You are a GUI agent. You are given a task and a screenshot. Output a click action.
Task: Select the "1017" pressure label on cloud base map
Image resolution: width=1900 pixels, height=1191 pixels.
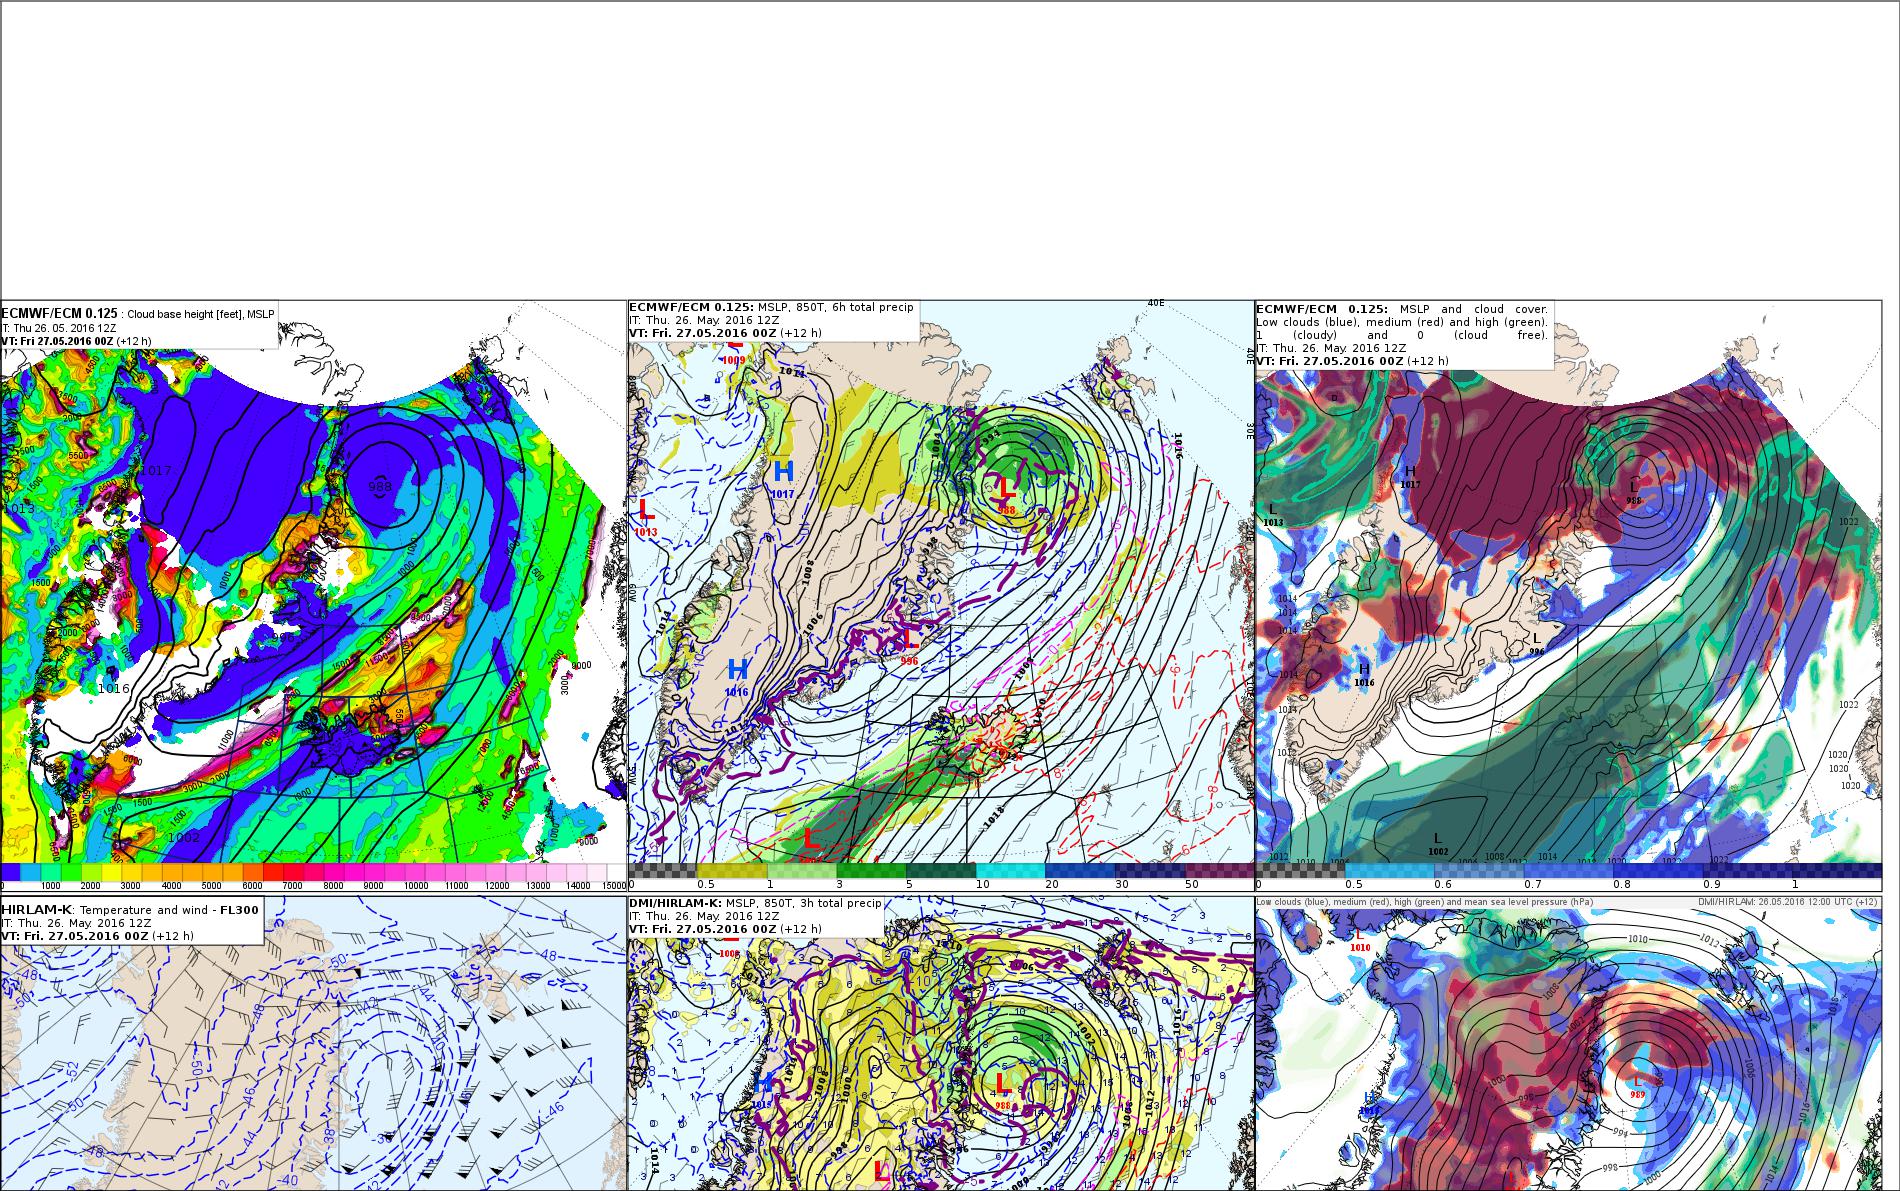(156, 470)
